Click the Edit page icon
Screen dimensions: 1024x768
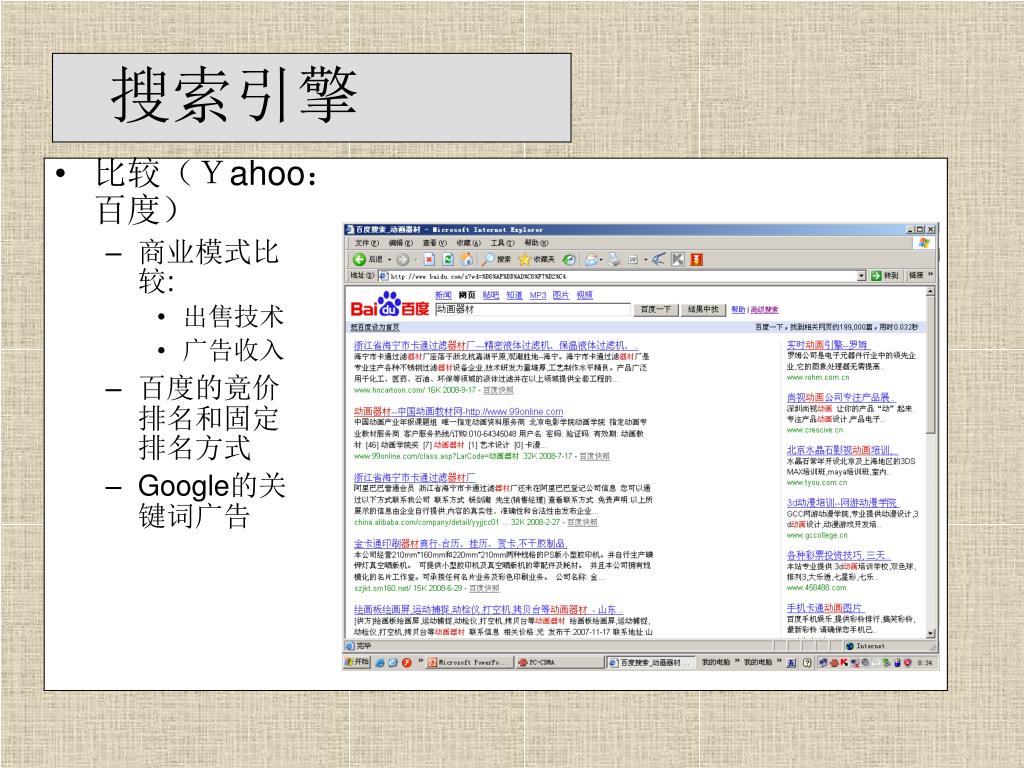point(633,259)
